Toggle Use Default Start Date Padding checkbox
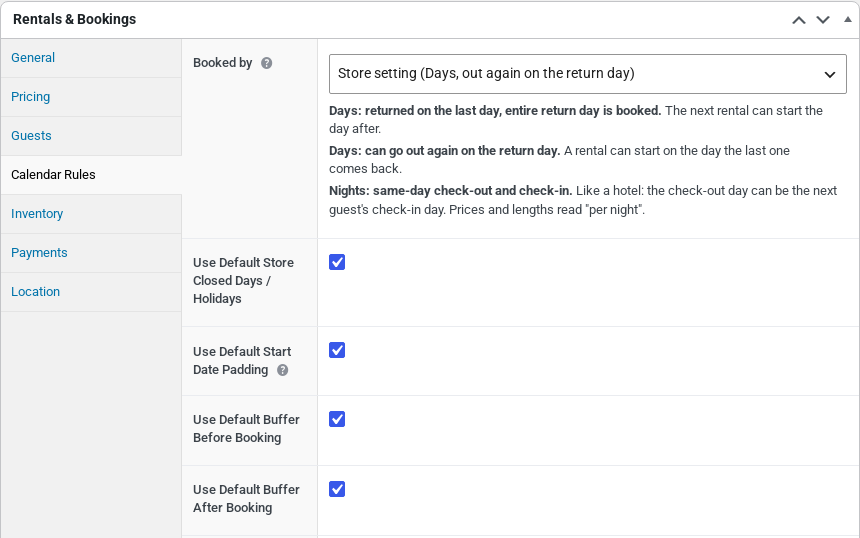Screen dimensions: 860x538 [337, 350]
